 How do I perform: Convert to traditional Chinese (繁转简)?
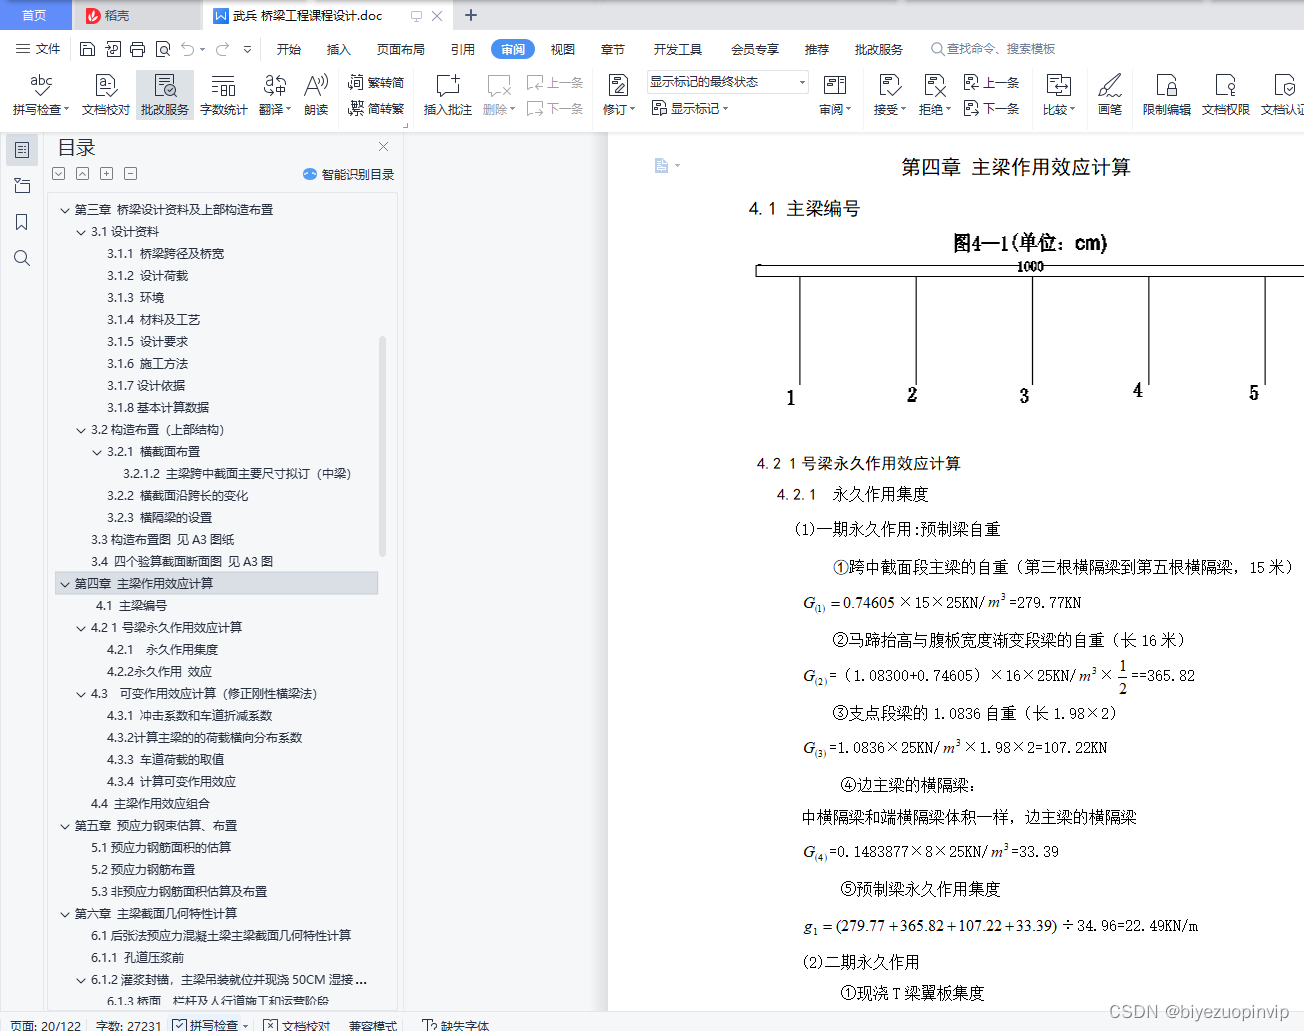point(376,83)
